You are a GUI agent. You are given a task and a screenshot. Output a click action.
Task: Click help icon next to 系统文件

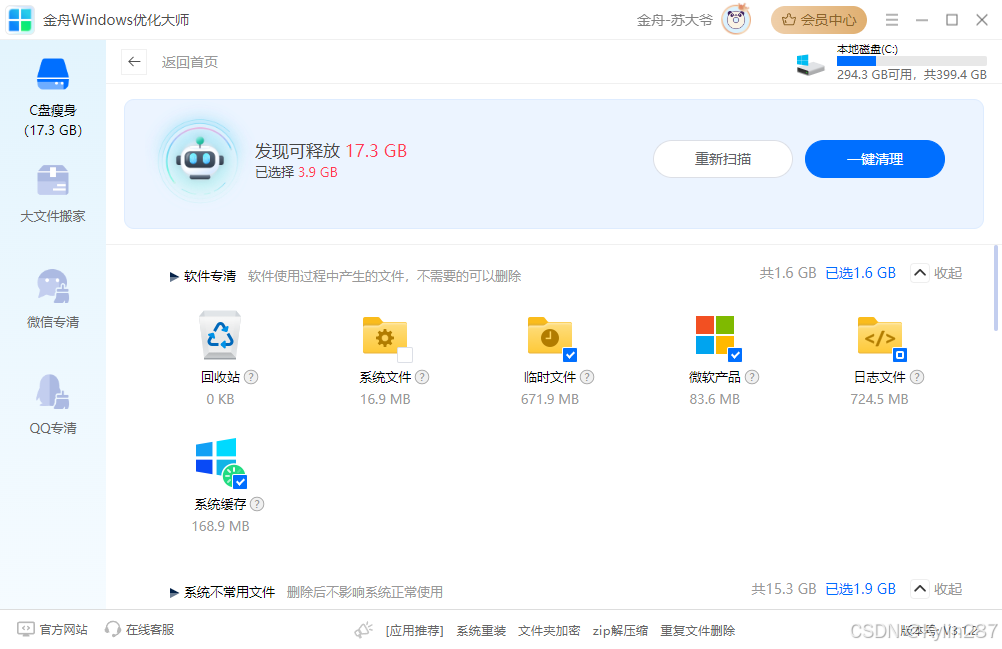click(x=422, y=377)
